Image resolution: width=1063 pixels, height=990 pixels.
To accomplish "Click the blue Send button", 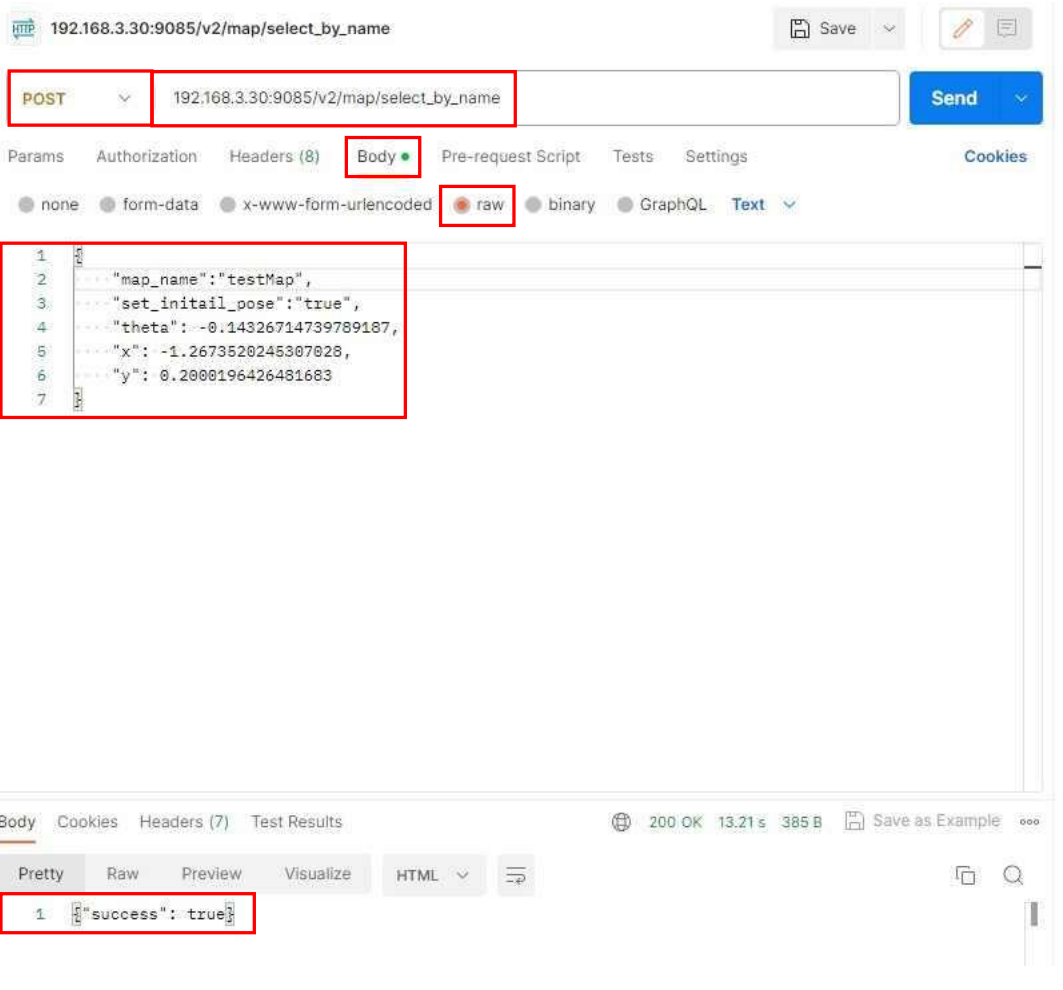I will (954, 98).
